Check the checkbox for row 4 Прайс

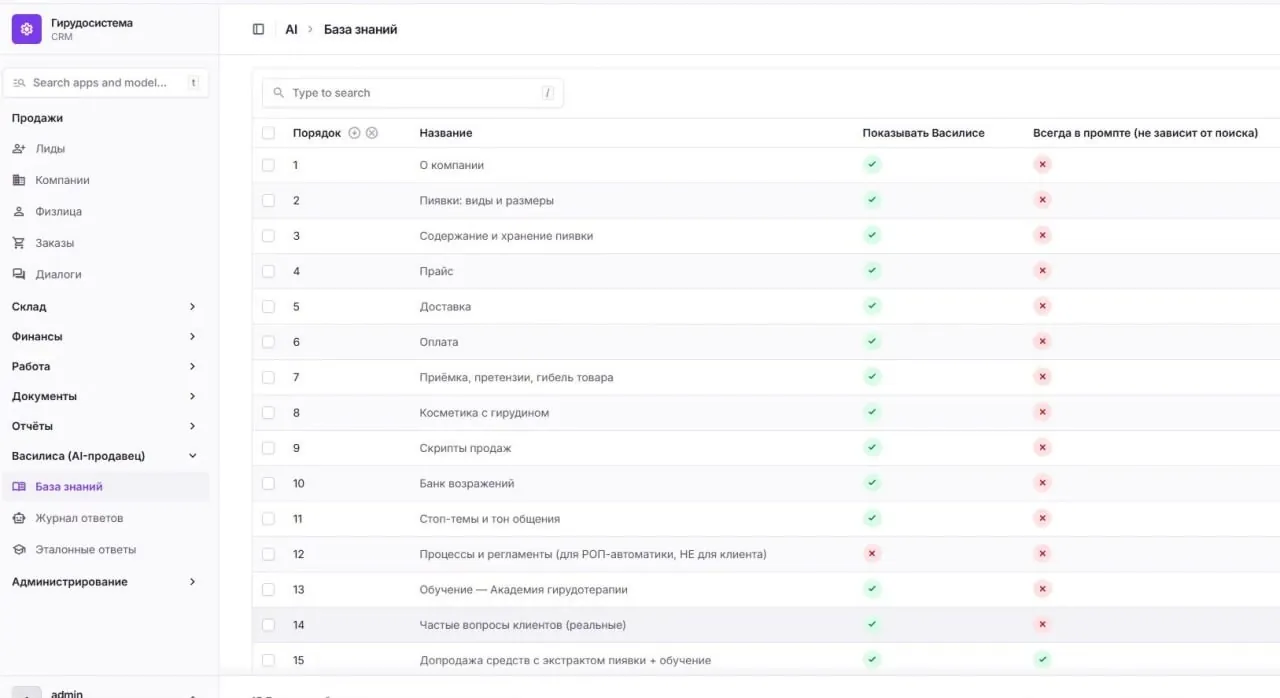tap(268, 271)
